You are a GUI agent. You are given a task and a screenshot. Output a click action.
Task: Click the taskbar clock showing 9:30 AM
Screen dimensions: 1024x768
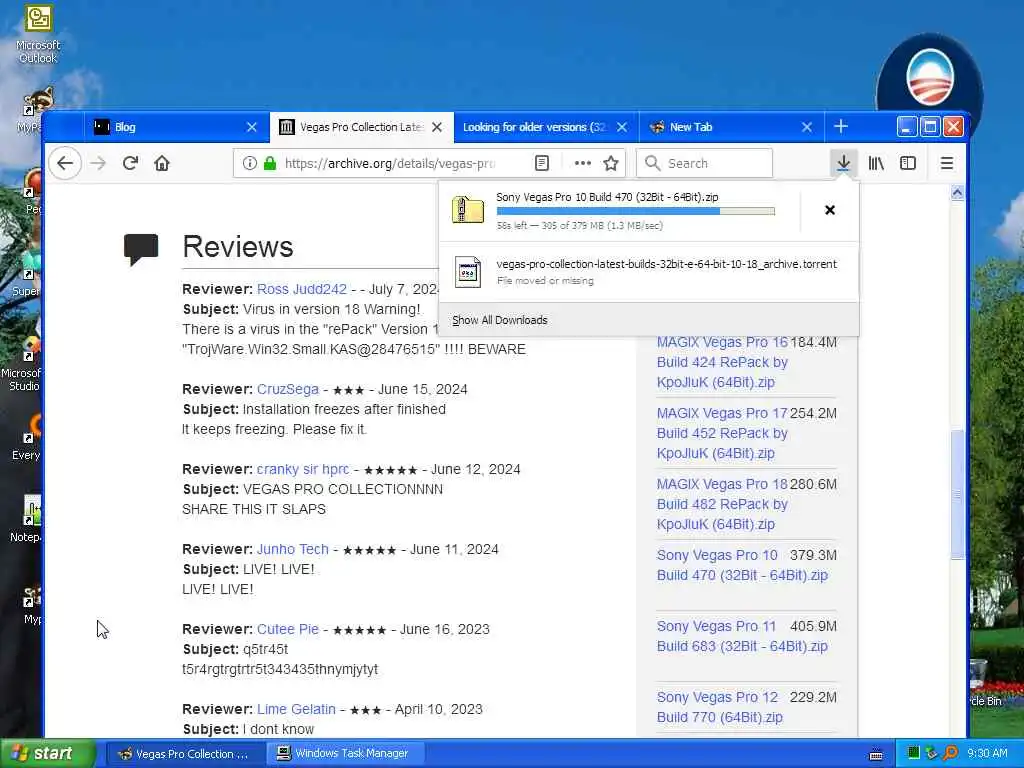pos(987,754)
